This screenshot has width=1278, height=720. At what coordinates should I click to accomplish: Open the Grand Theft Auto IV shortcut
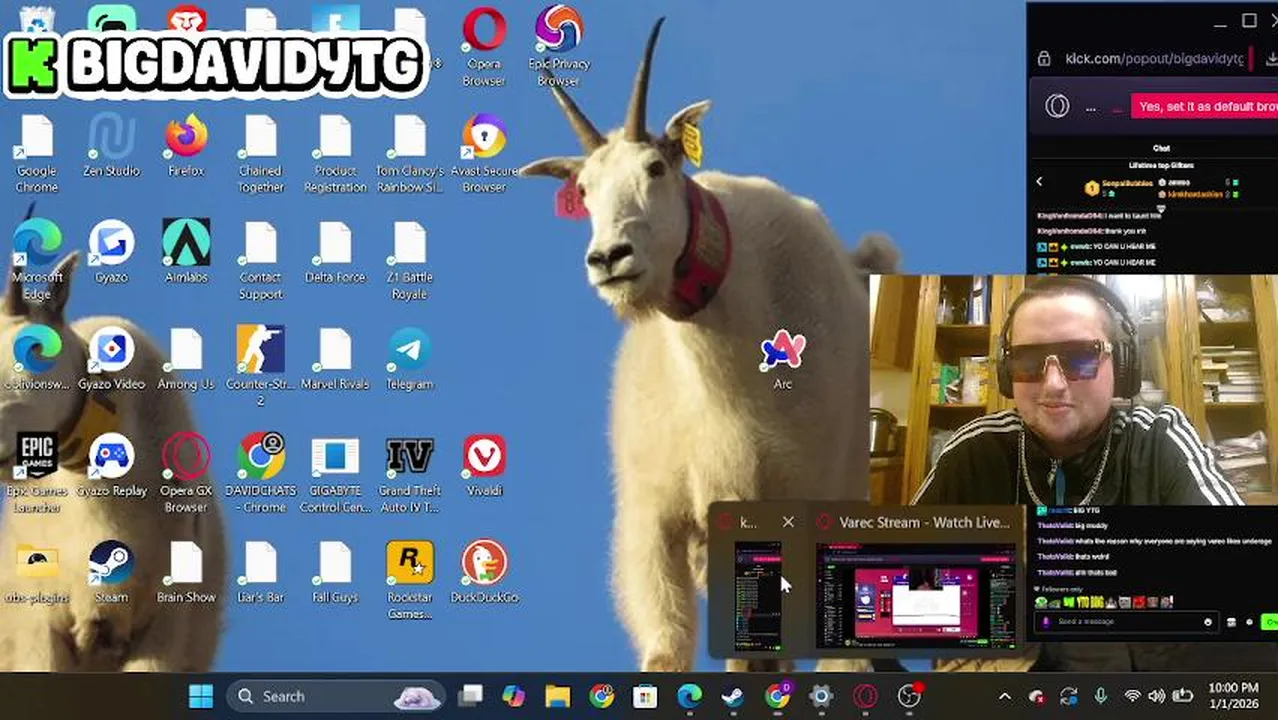tap(410, 473)
